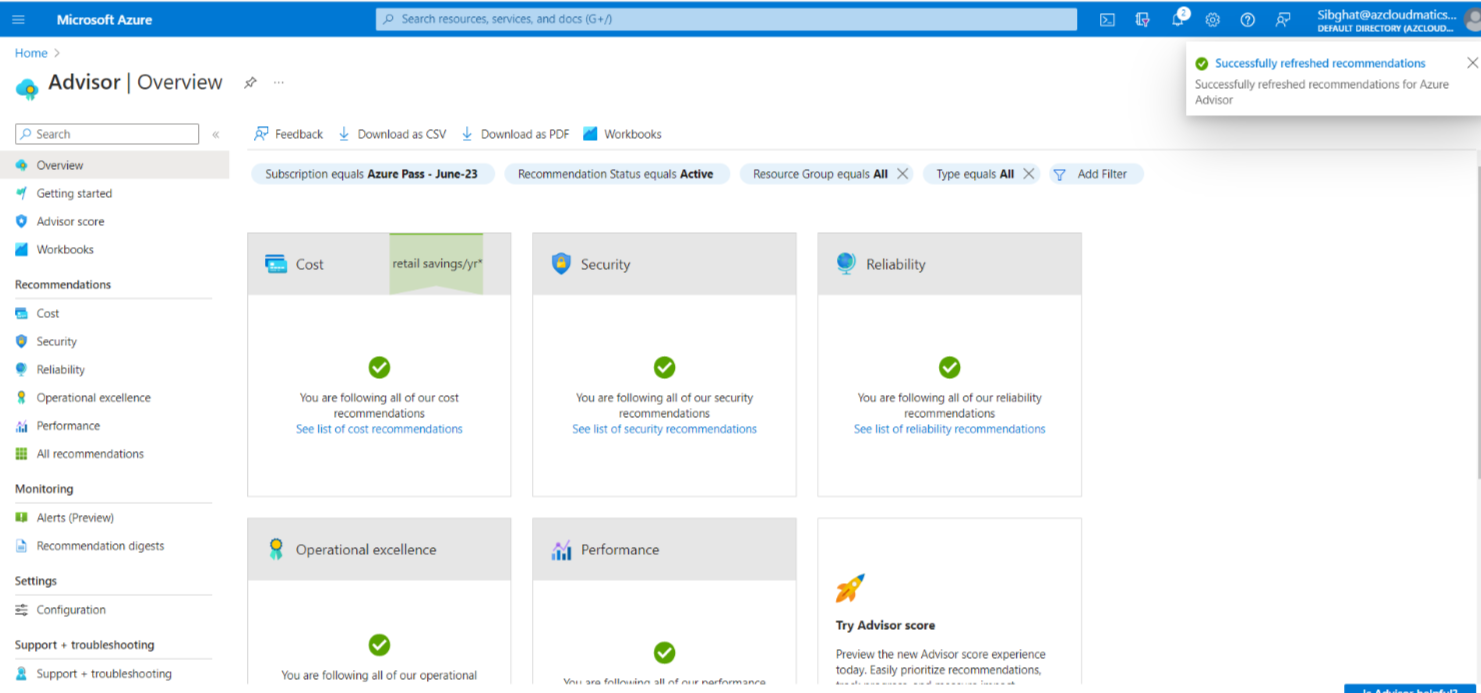The width and height of the screenshot is (1481, 693).
Task: Open the portal hamburger menu
Action: click(17, 18)
